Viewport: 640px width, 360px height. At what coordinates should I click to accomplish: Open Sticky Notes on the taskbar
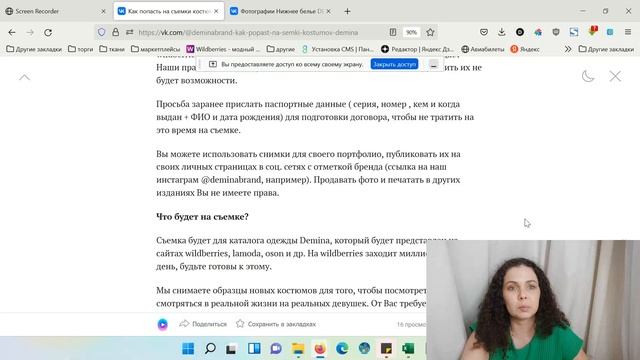pos(386,349)
